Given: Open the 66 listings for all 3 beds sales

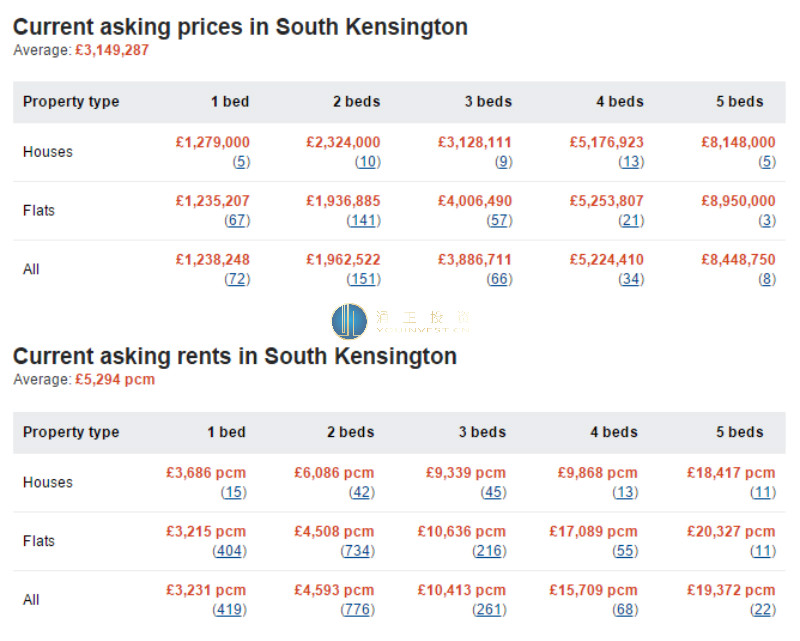Looking at the screenshot, I should [499, 279].
